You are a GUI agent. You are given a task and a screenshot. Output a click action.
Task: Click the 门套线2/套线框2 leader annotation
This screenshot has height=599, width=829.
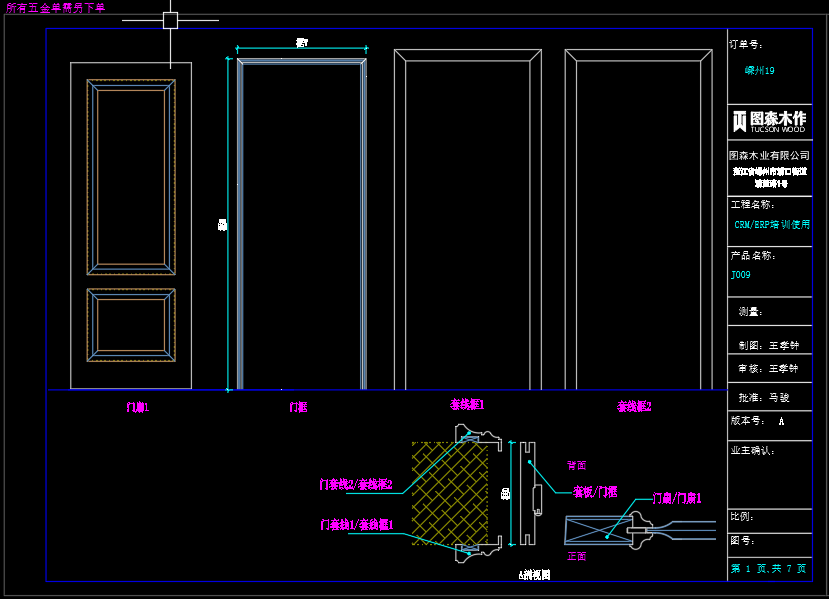(x=355, y=485)
